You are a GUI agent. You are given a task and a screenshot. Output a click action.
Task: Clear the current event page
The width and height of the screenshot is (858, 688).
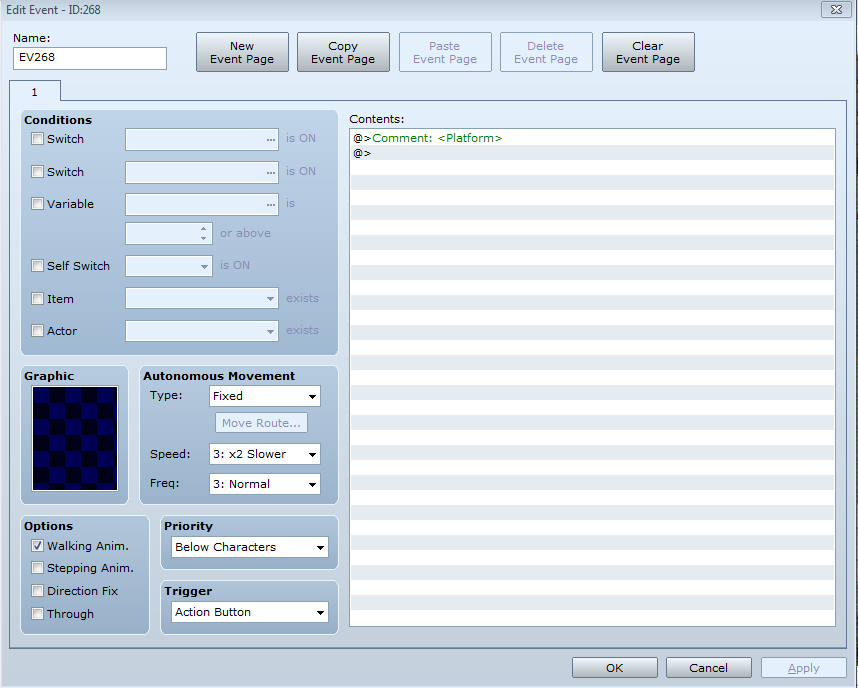(647, 53)
